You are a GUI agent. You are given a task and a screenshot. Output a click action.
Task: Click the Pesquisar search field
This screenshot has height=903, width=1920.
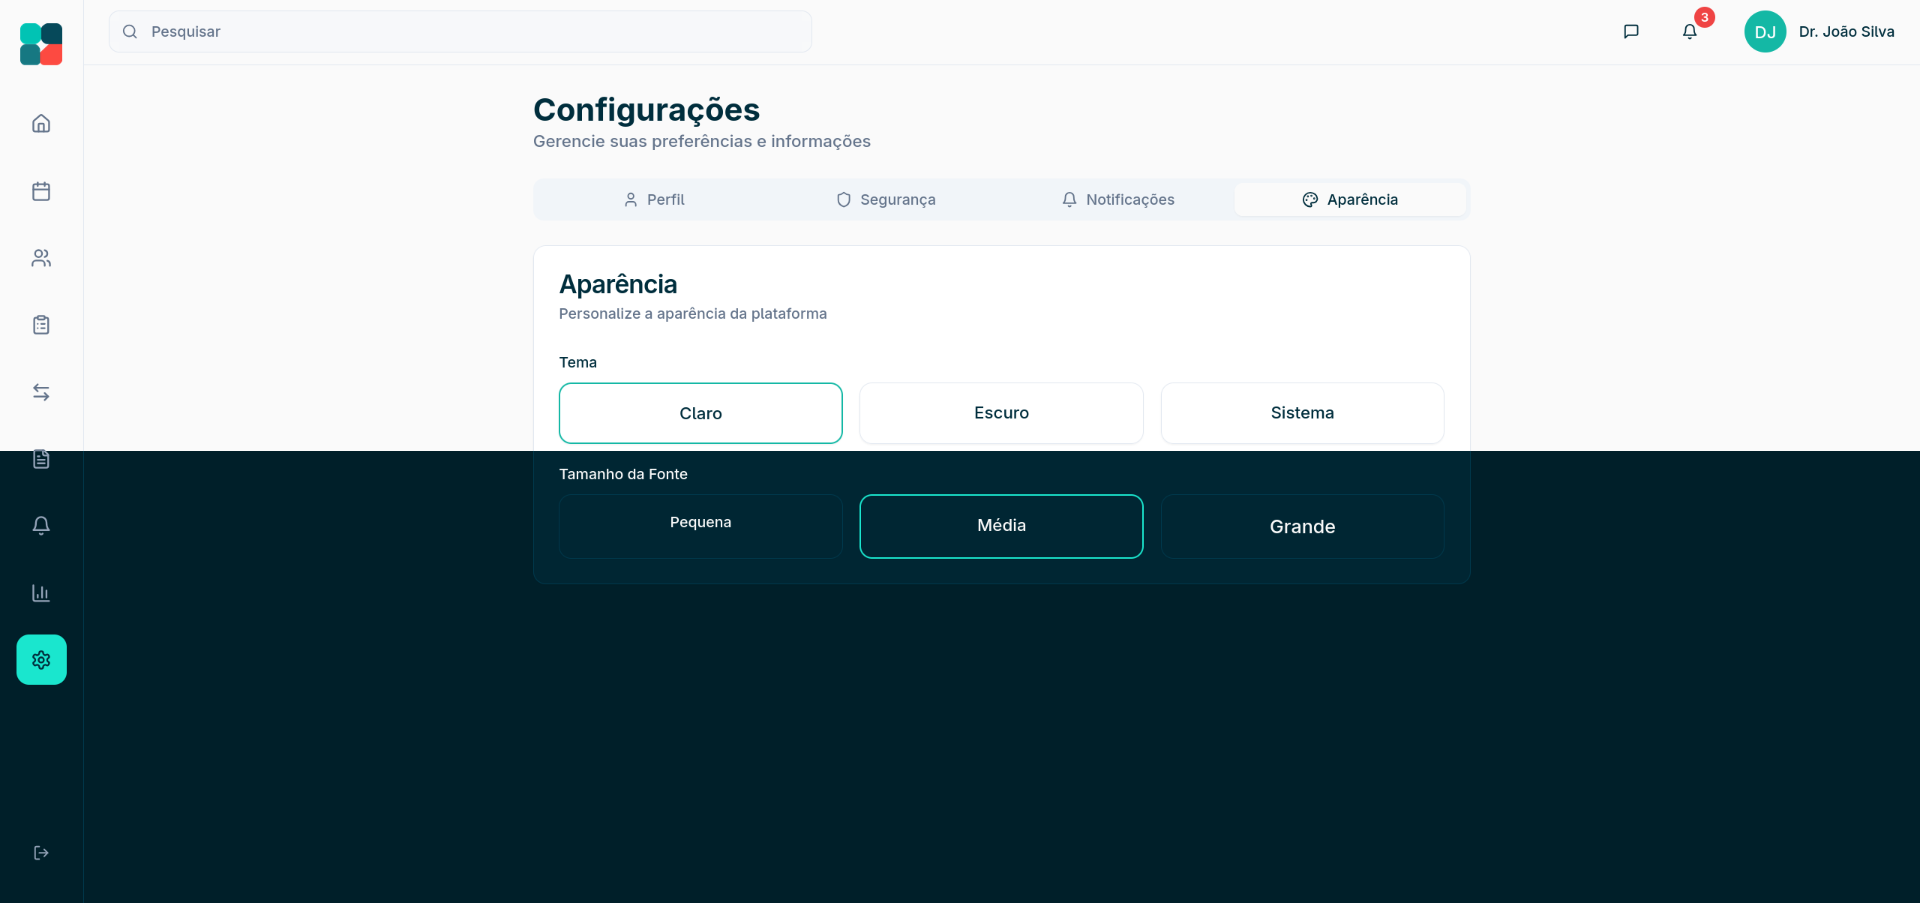[460, 32]
